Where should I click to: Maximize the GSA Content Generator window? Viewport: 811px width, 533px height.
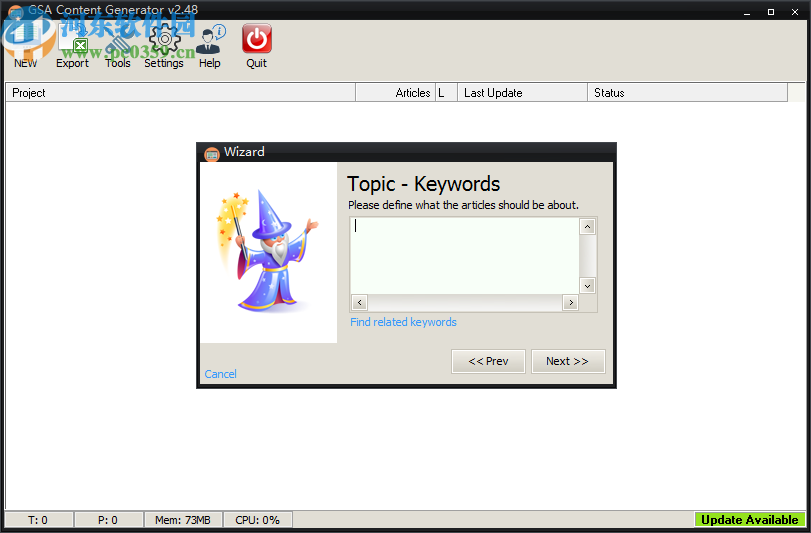coord(771,12)
